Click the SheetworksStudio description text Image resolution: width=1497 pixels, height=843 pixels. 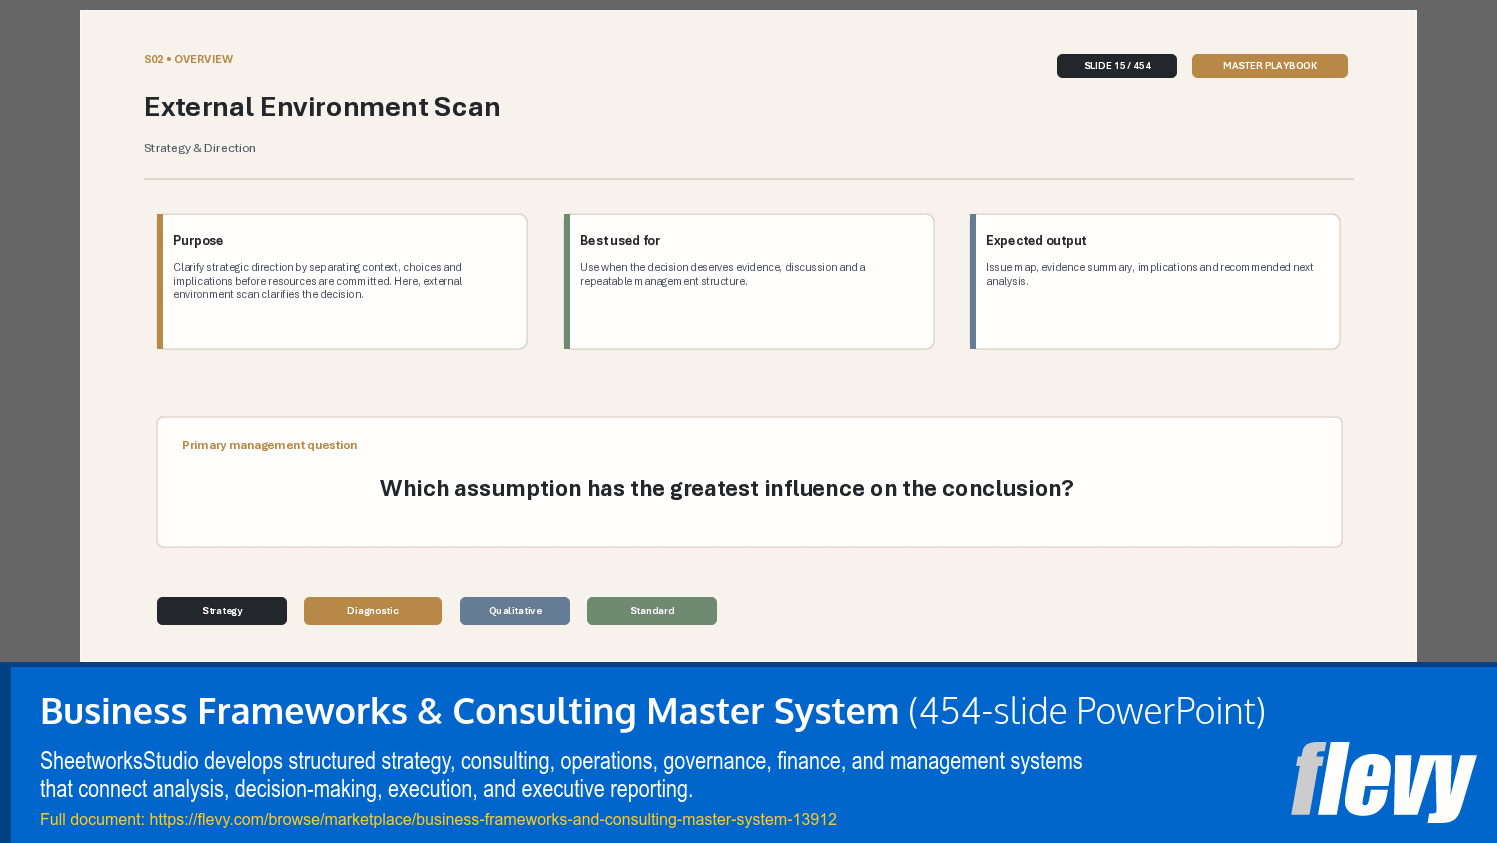(x=561, y=775)
